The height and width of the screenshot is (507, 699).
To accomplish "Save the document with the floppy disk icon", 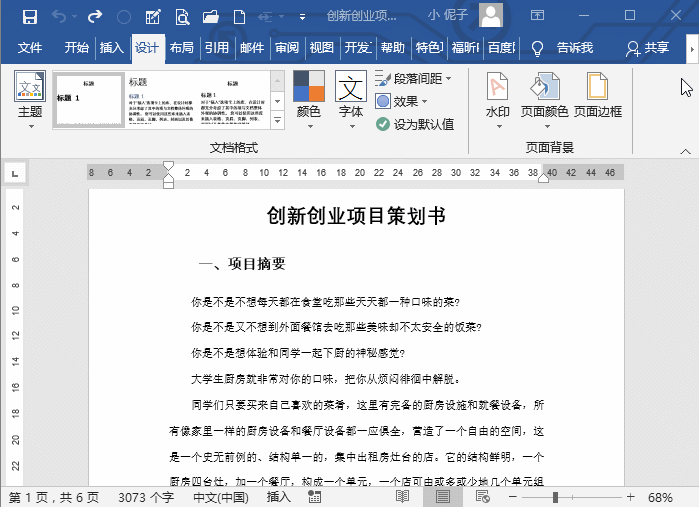I will point(30,17).
